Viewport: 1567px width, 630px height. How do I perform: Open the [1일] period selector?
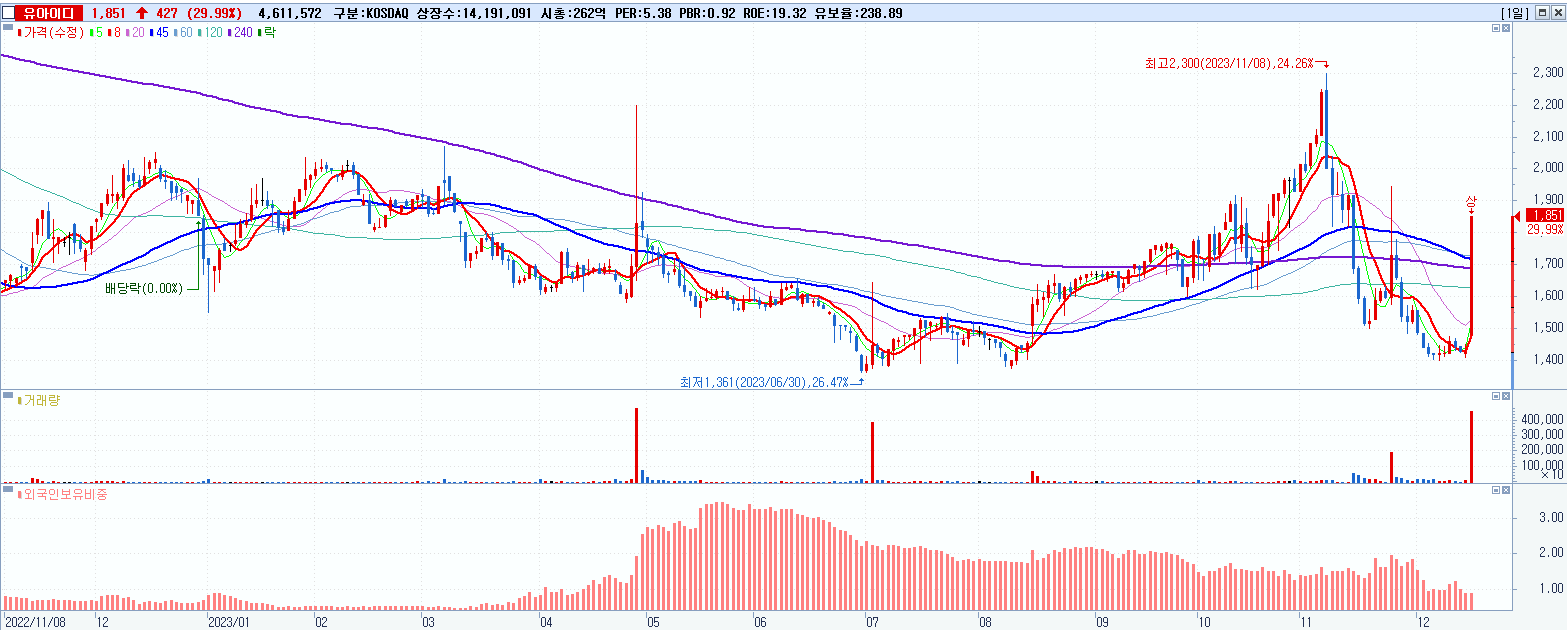pyautogui.click(x=1516, y=12)
